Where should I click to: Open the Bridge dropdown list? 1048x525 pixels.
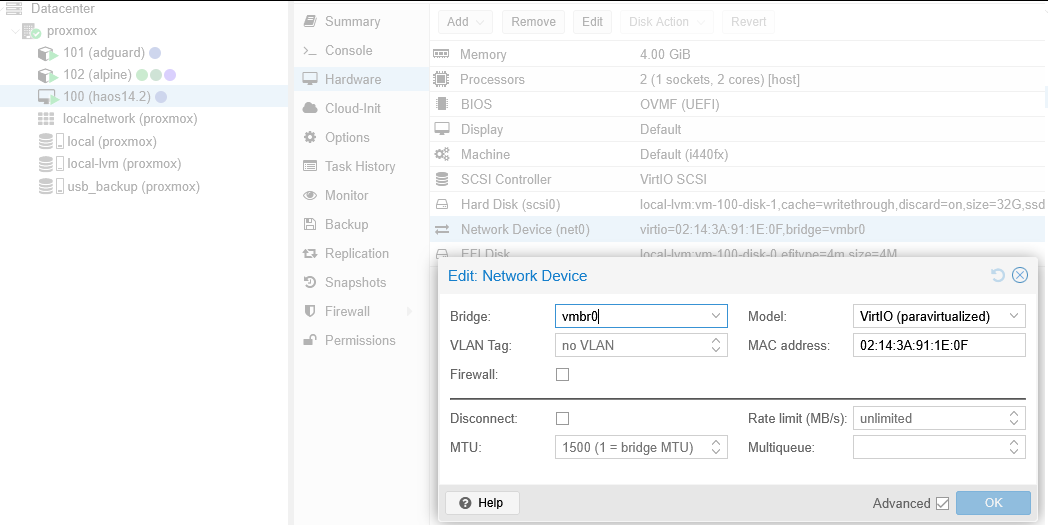716,316
